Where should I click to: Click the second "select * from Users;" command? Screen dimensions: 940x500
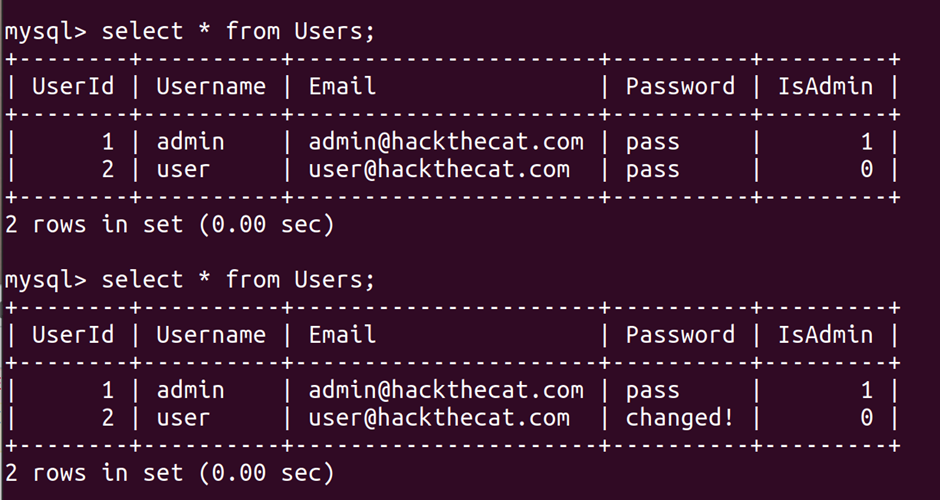coord(238,279)
